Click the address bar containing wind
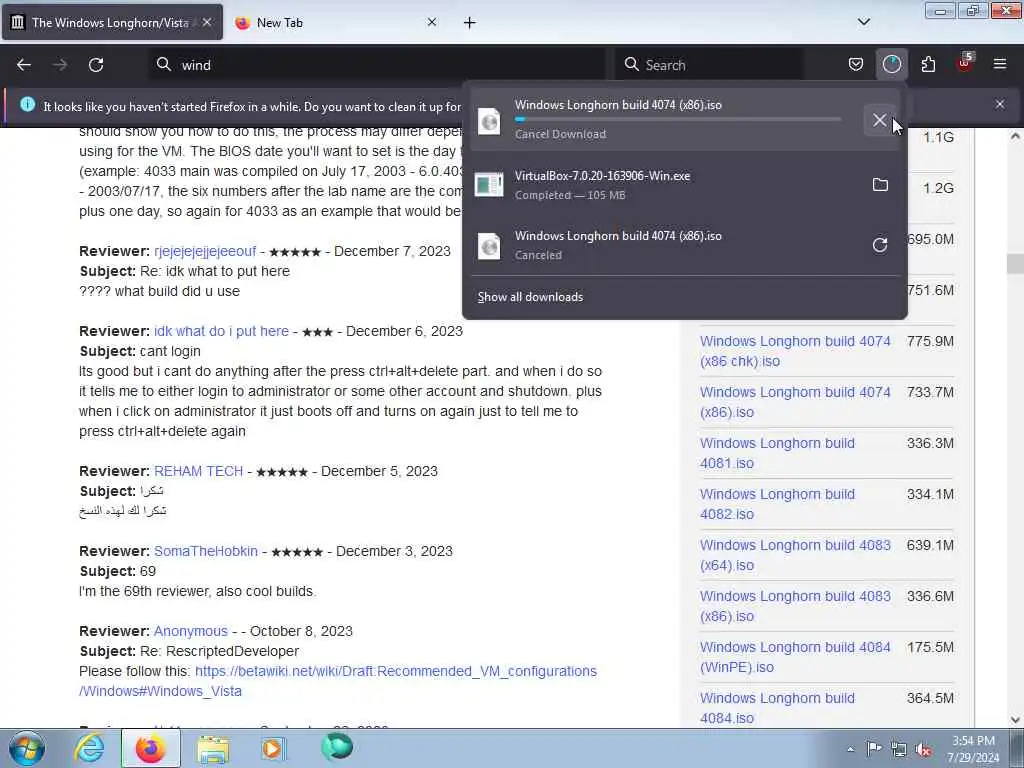The height and width of the screenshot is (768, 1024). pos(377,65)
